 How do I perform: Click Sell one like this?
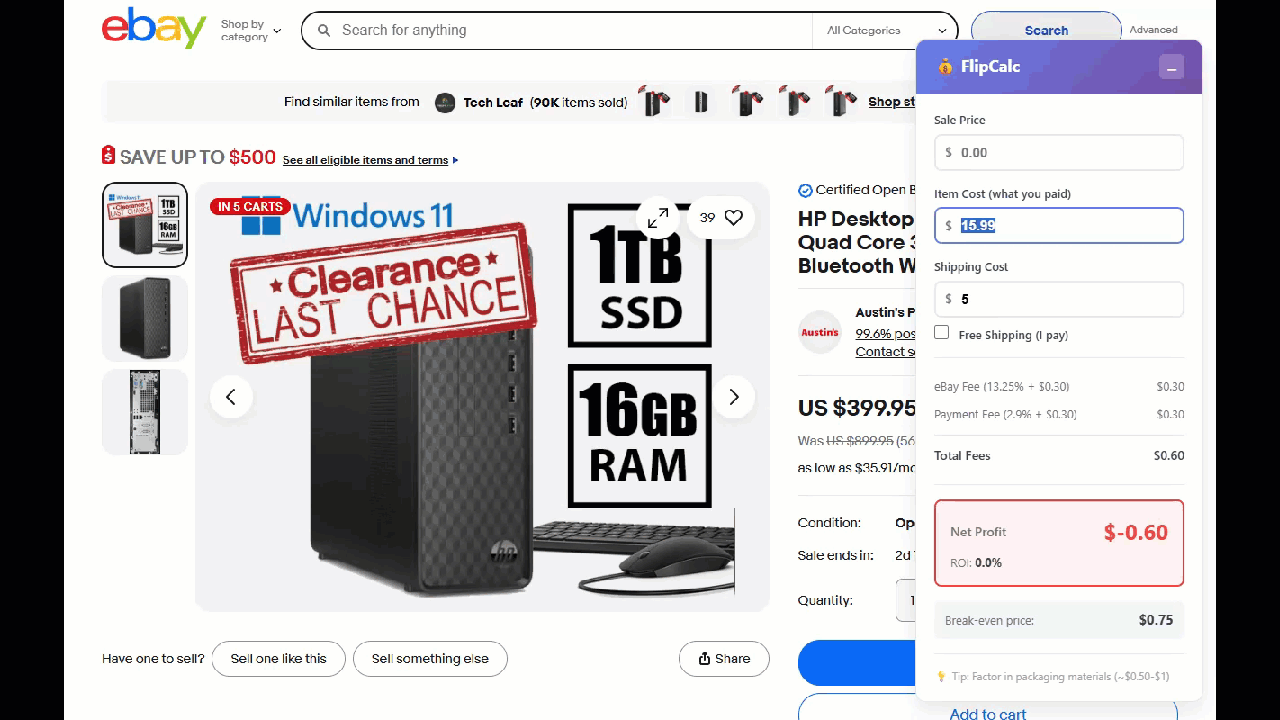point(278,659)
